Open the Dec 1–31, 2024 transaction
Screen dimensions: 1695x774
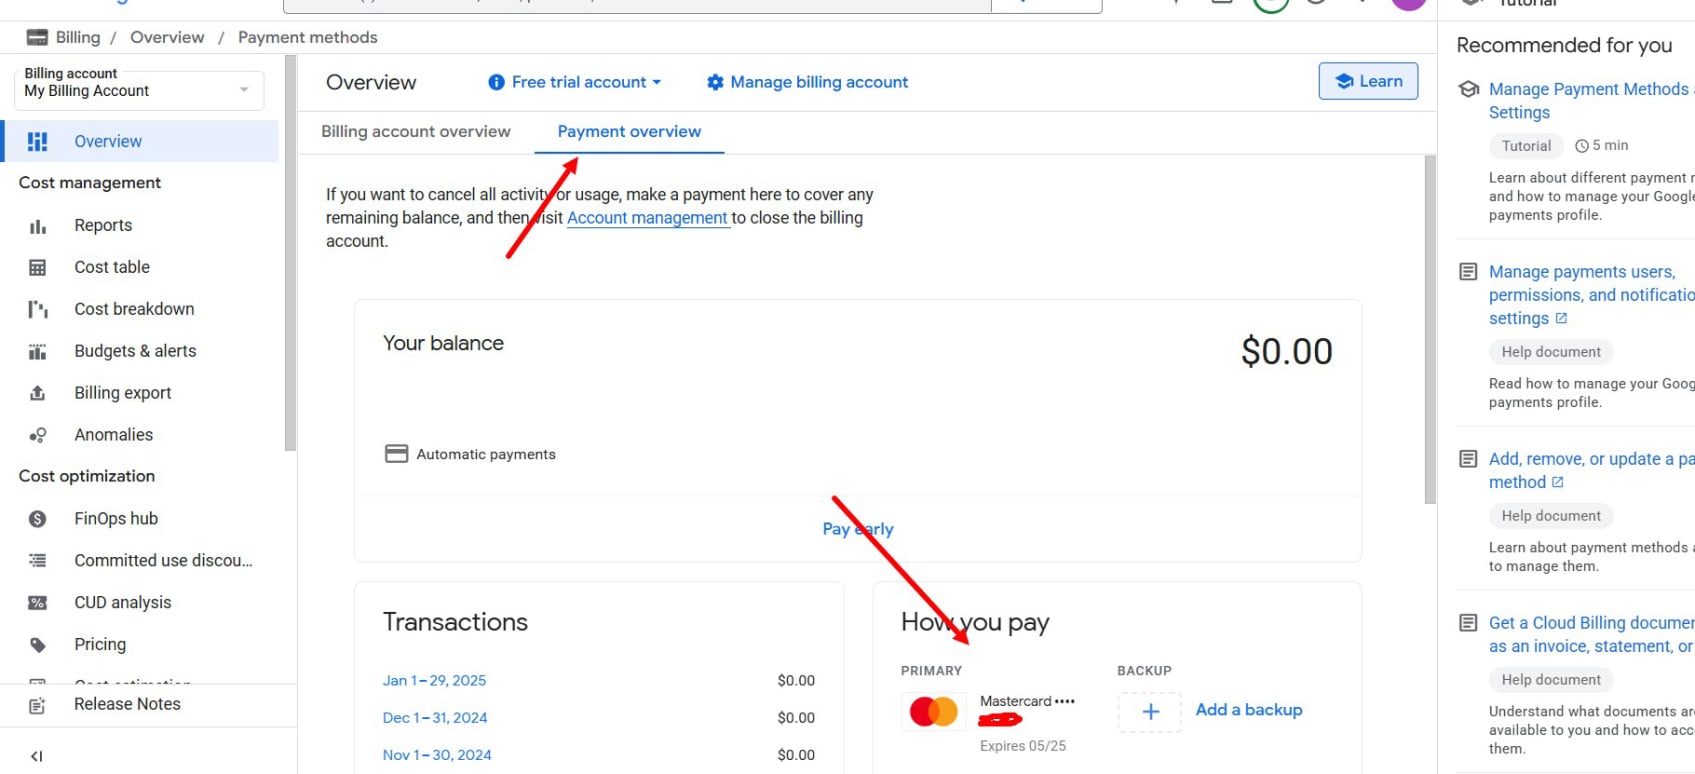(x=435, y=718)
